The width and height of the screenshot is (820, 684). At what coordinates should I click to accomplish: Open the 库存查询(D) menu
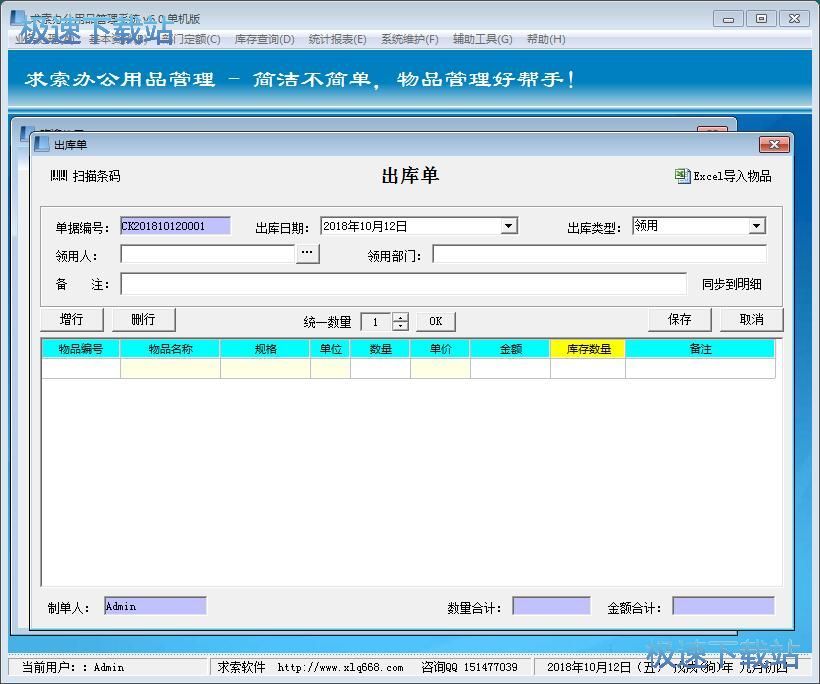tap(264, 39)
